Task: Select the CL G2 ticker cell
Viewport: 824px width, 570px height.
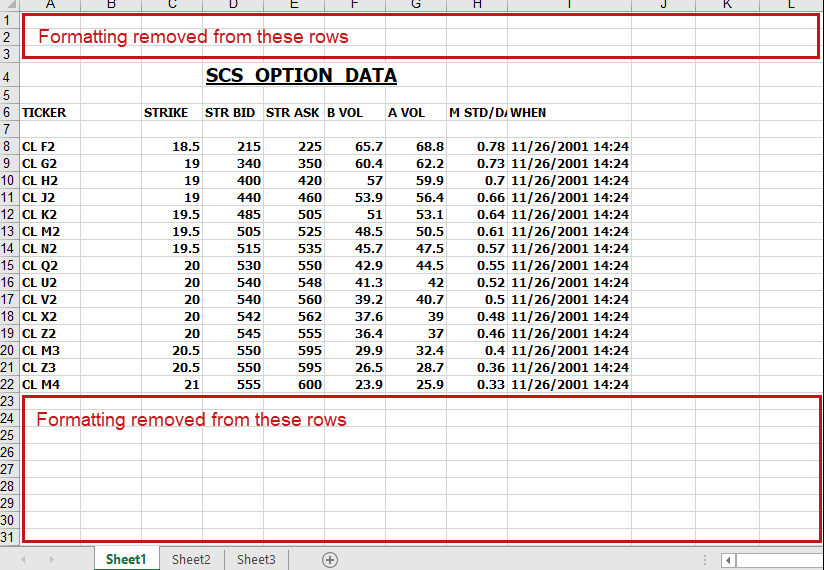Action: pyautogui.click(x=50, y=163)
